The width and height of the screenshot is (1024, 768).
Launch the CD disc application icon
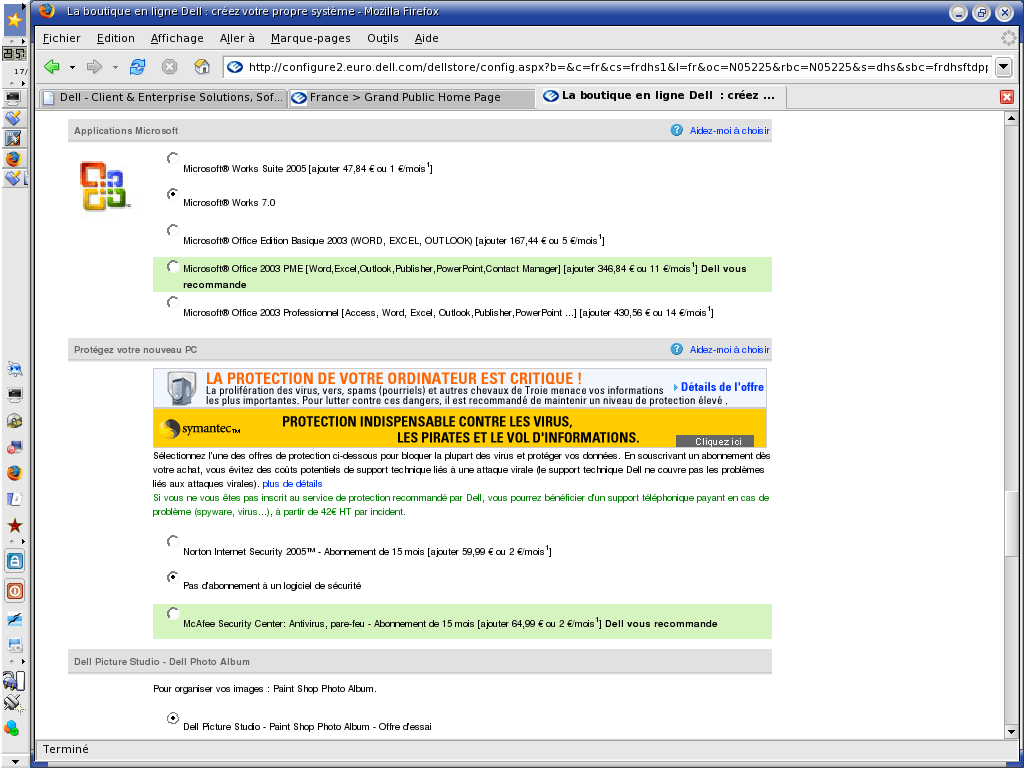point(14,421)
